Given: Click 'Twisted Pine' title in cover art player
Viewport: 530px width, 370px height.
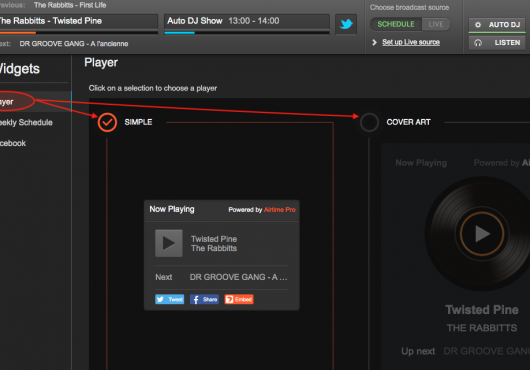Looking at the screenshot, I should coord(482,310).
